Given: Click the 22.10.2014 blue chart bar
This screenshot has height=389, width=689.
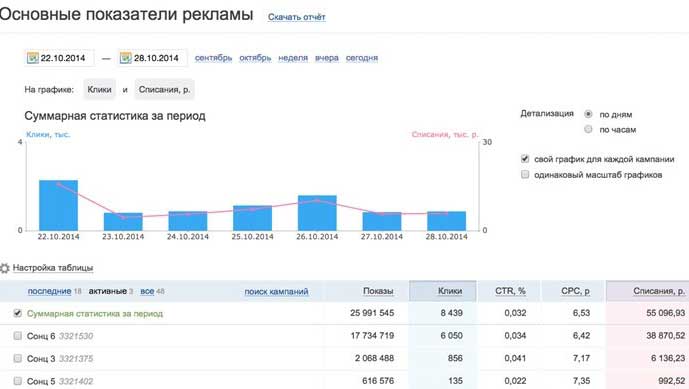Looking at the screenshot, I should tap(58, 205).
